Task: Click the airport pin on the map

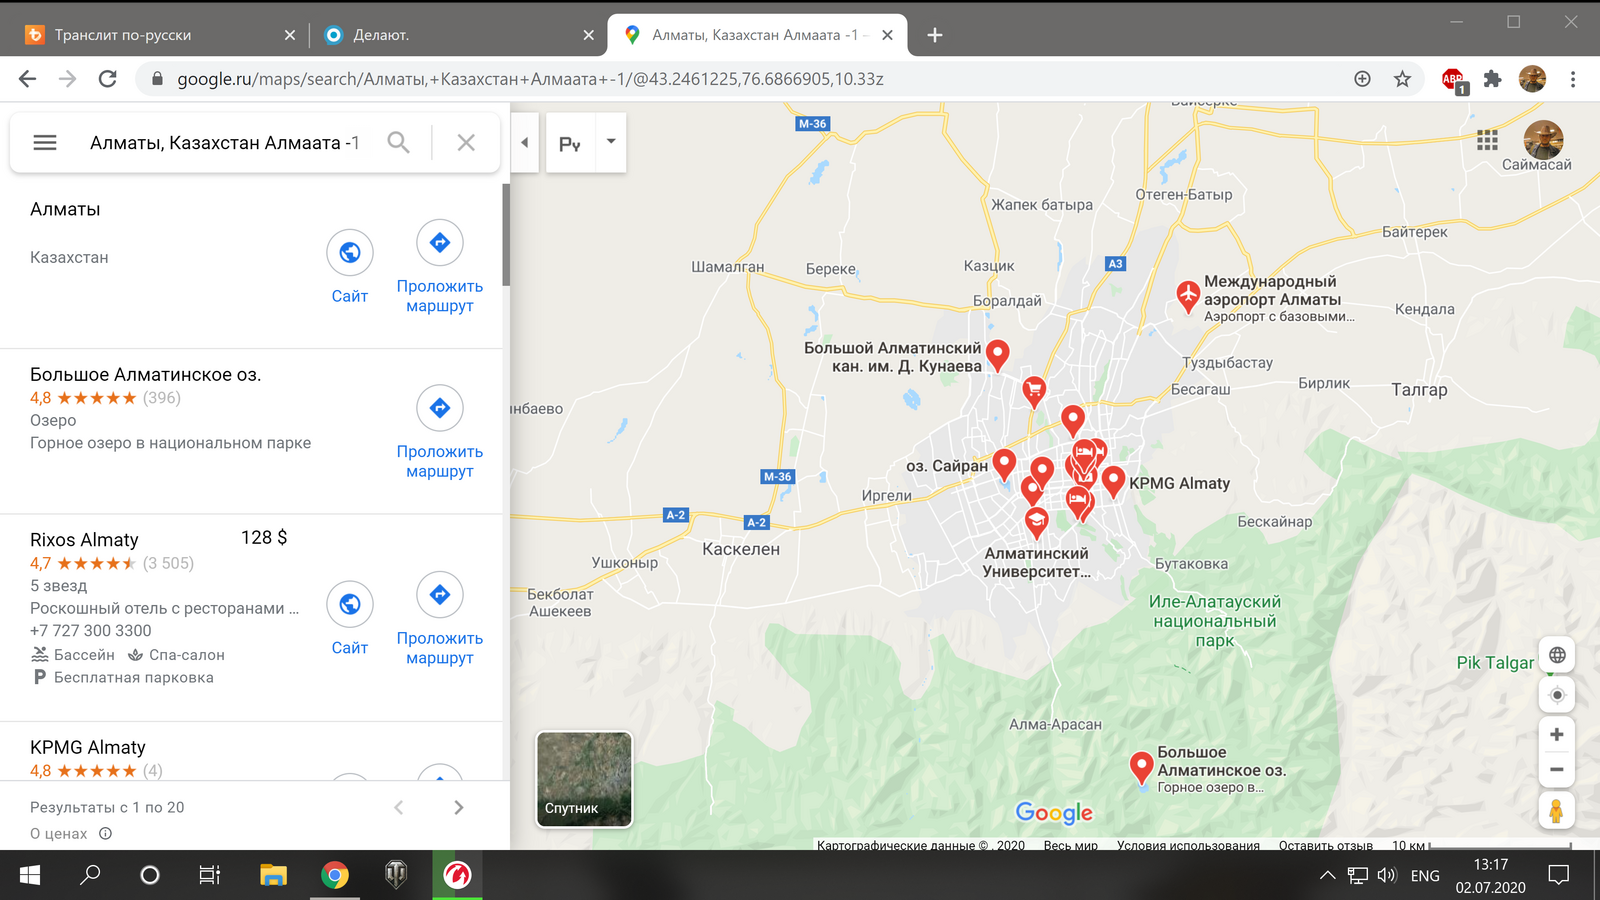Action: 1187,297
